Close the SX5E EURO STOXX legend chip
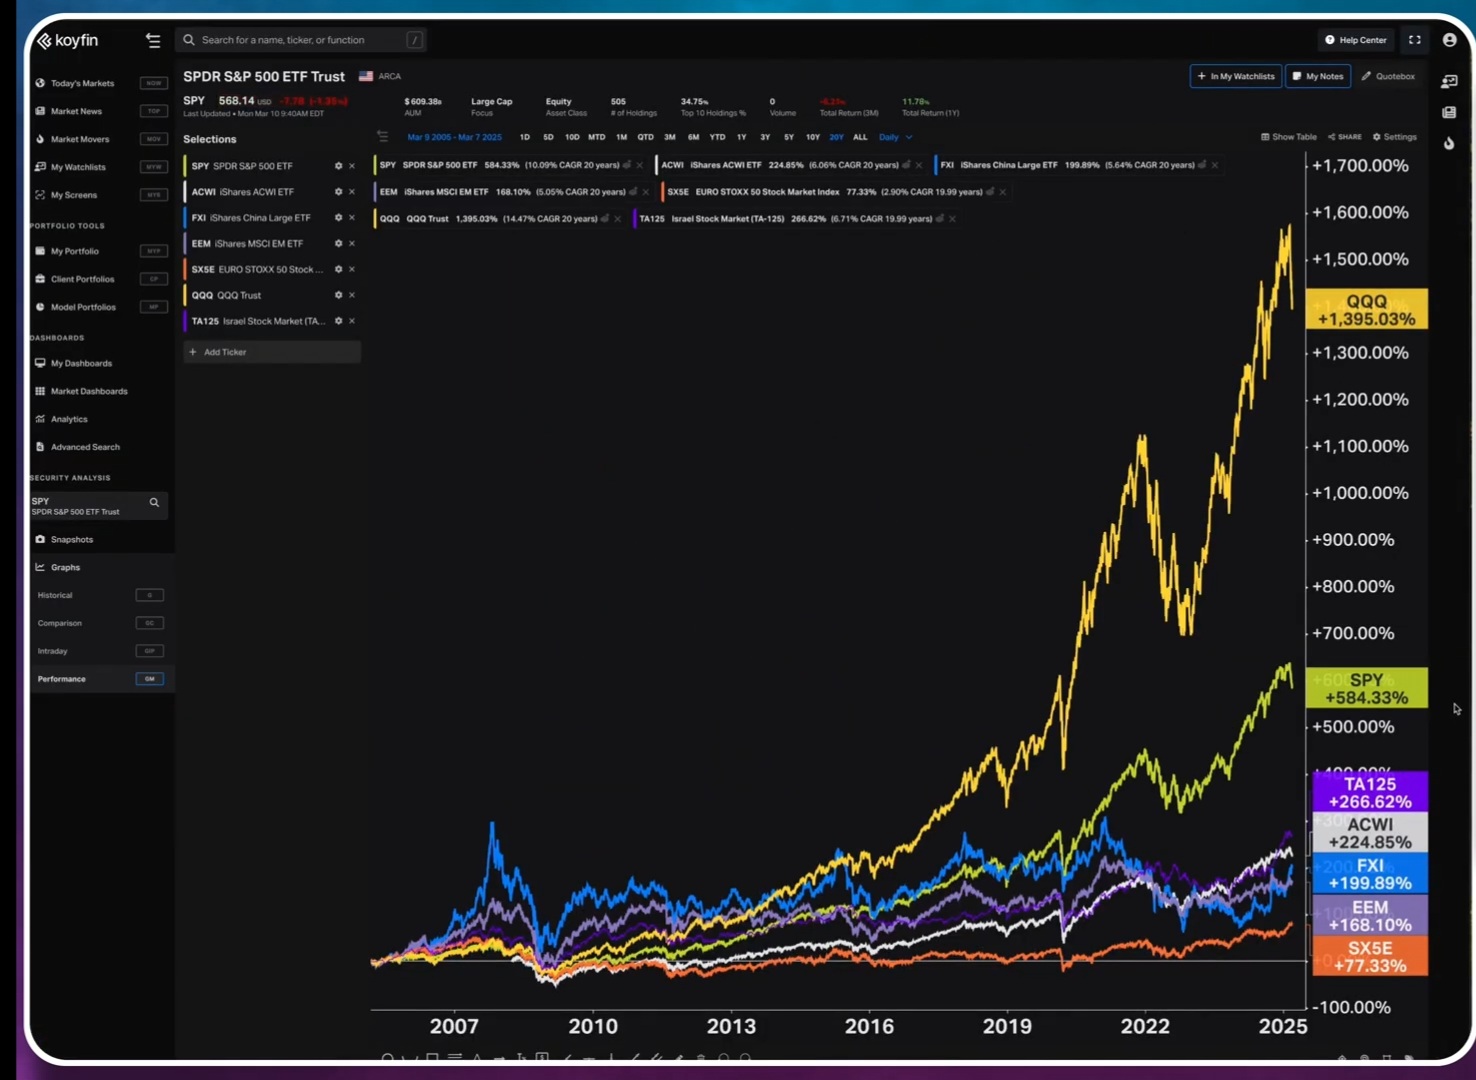 [x=1003, y=192]
